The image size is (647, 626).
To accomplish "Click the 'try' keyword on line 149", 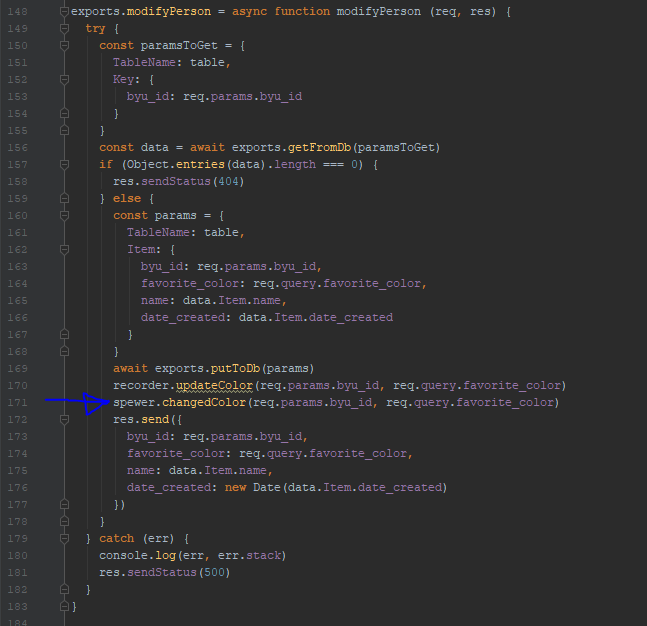I will 95,28.
